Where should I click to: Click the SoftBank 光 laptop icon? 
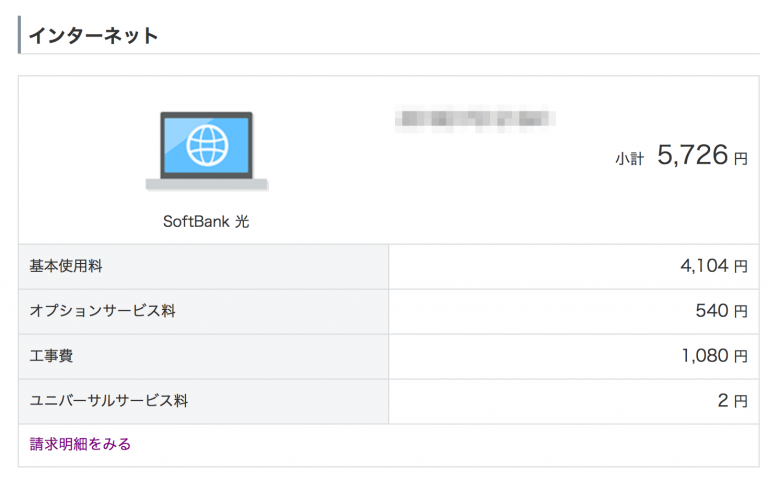(206, 150)
